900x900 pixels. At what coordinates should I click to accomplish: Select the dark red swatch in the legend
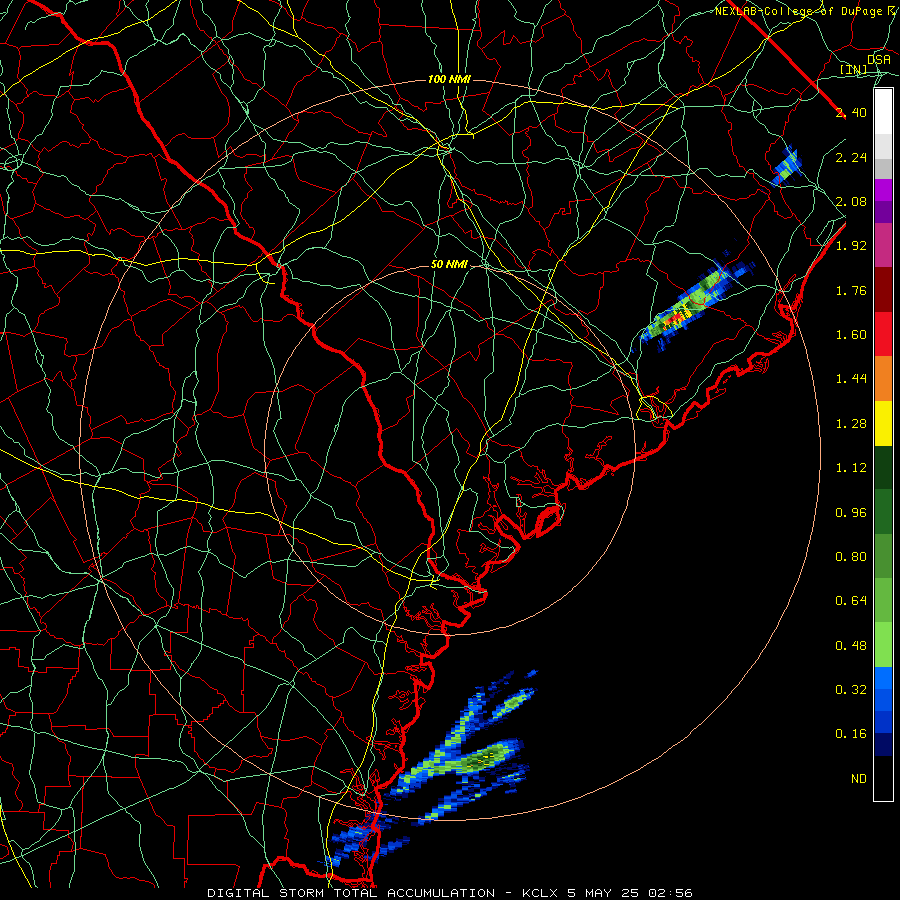(x=883, y=290)
